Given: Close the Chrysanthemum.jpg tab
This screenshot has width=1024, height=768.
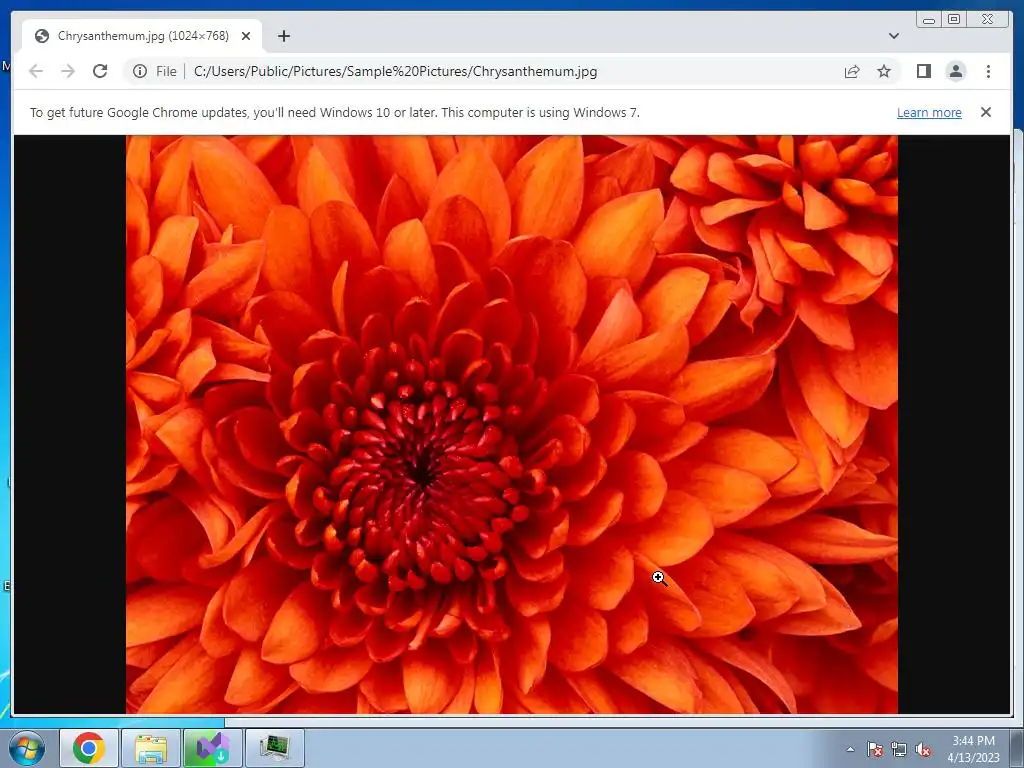Looking at the screenshot, I should (x=246, y=36).
